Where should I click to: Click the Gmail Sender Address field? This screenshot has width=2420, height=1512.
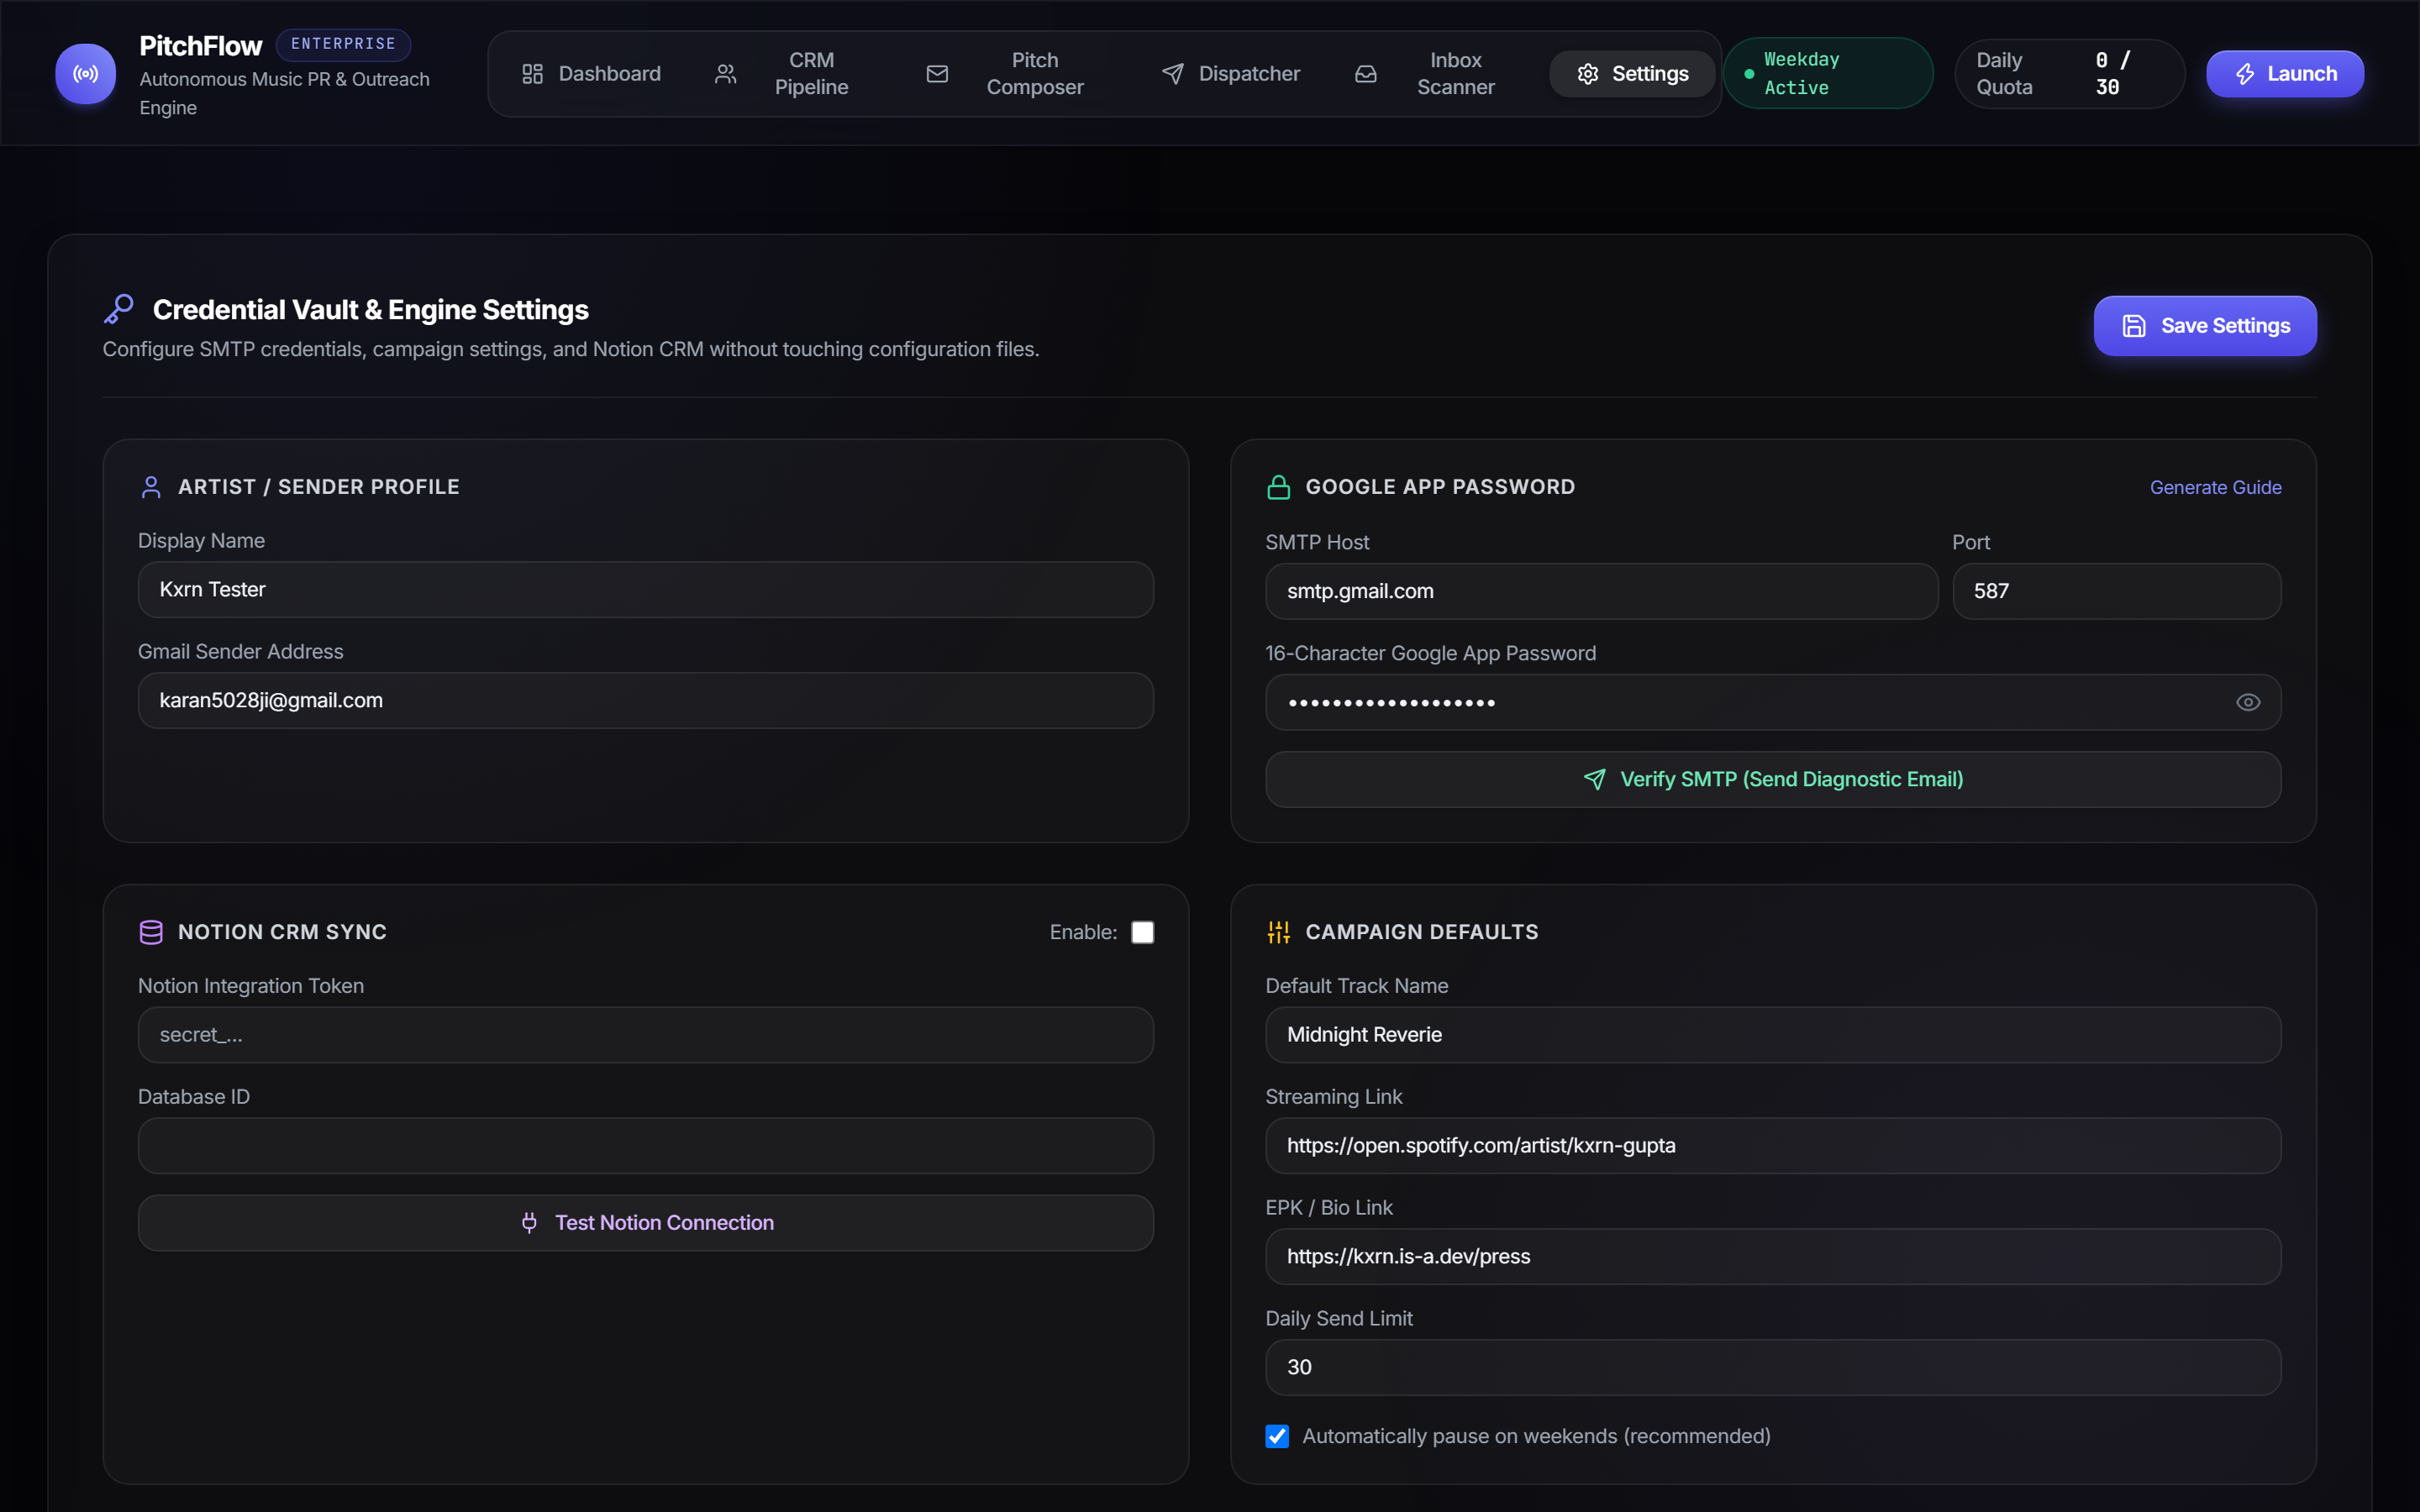646,701
